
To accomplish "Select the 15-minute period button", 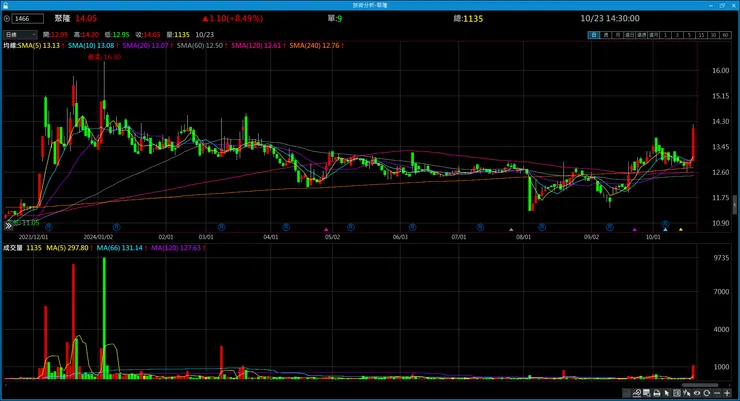I will pos(701,35).
